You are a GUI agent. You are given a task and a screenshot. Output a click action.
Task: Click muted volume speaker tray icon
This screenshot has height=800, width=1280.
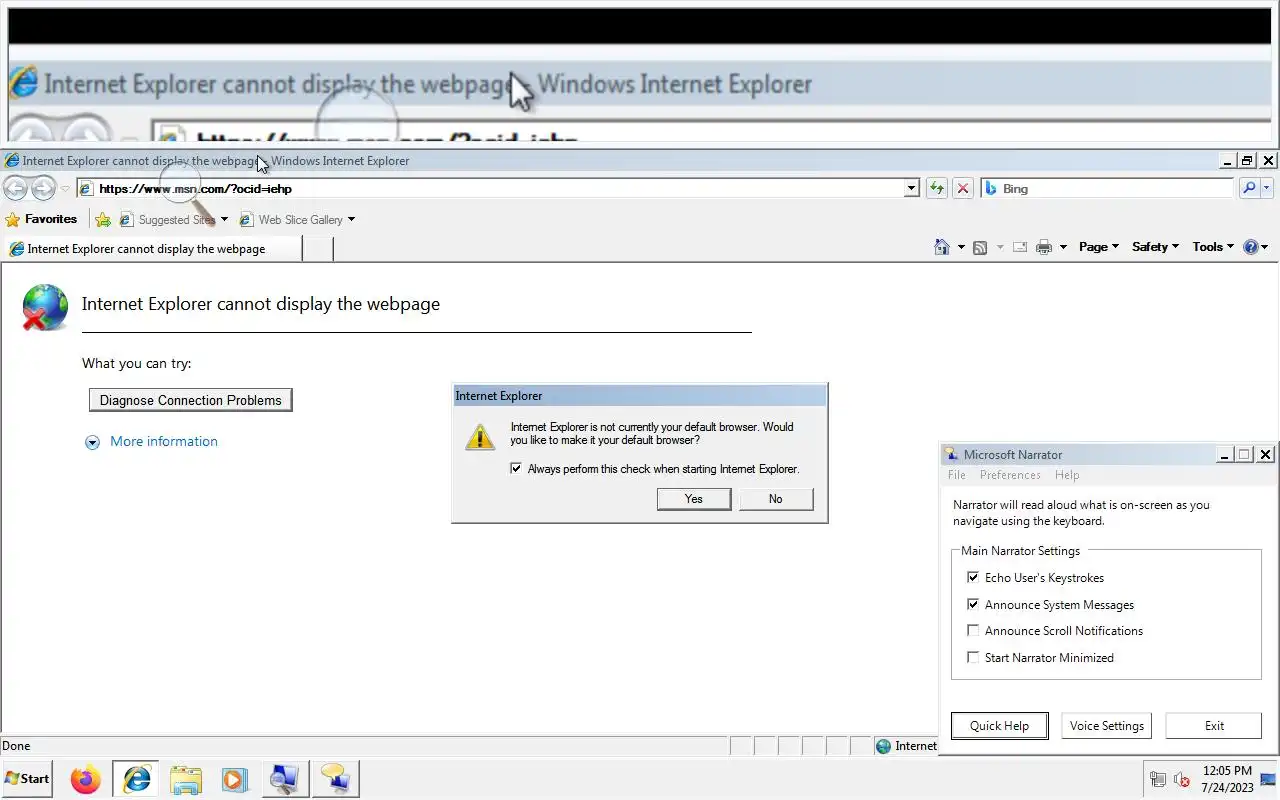[1181, 779]
